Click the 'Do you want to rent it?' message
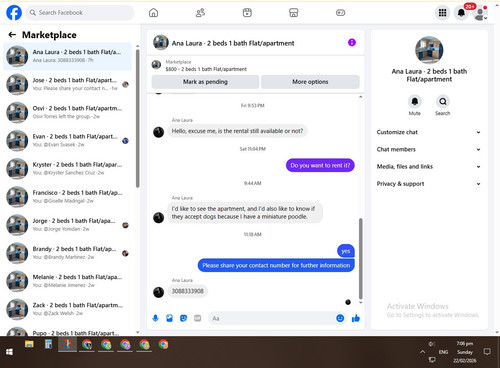 (320, 165)
